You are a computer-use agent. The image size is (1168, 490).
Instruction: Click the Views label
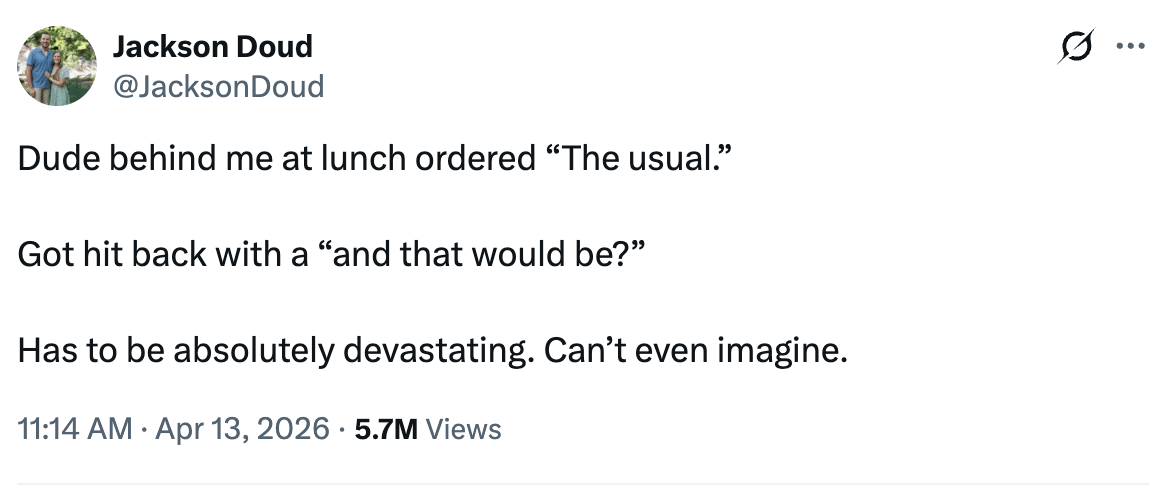[x=463, y=429]
